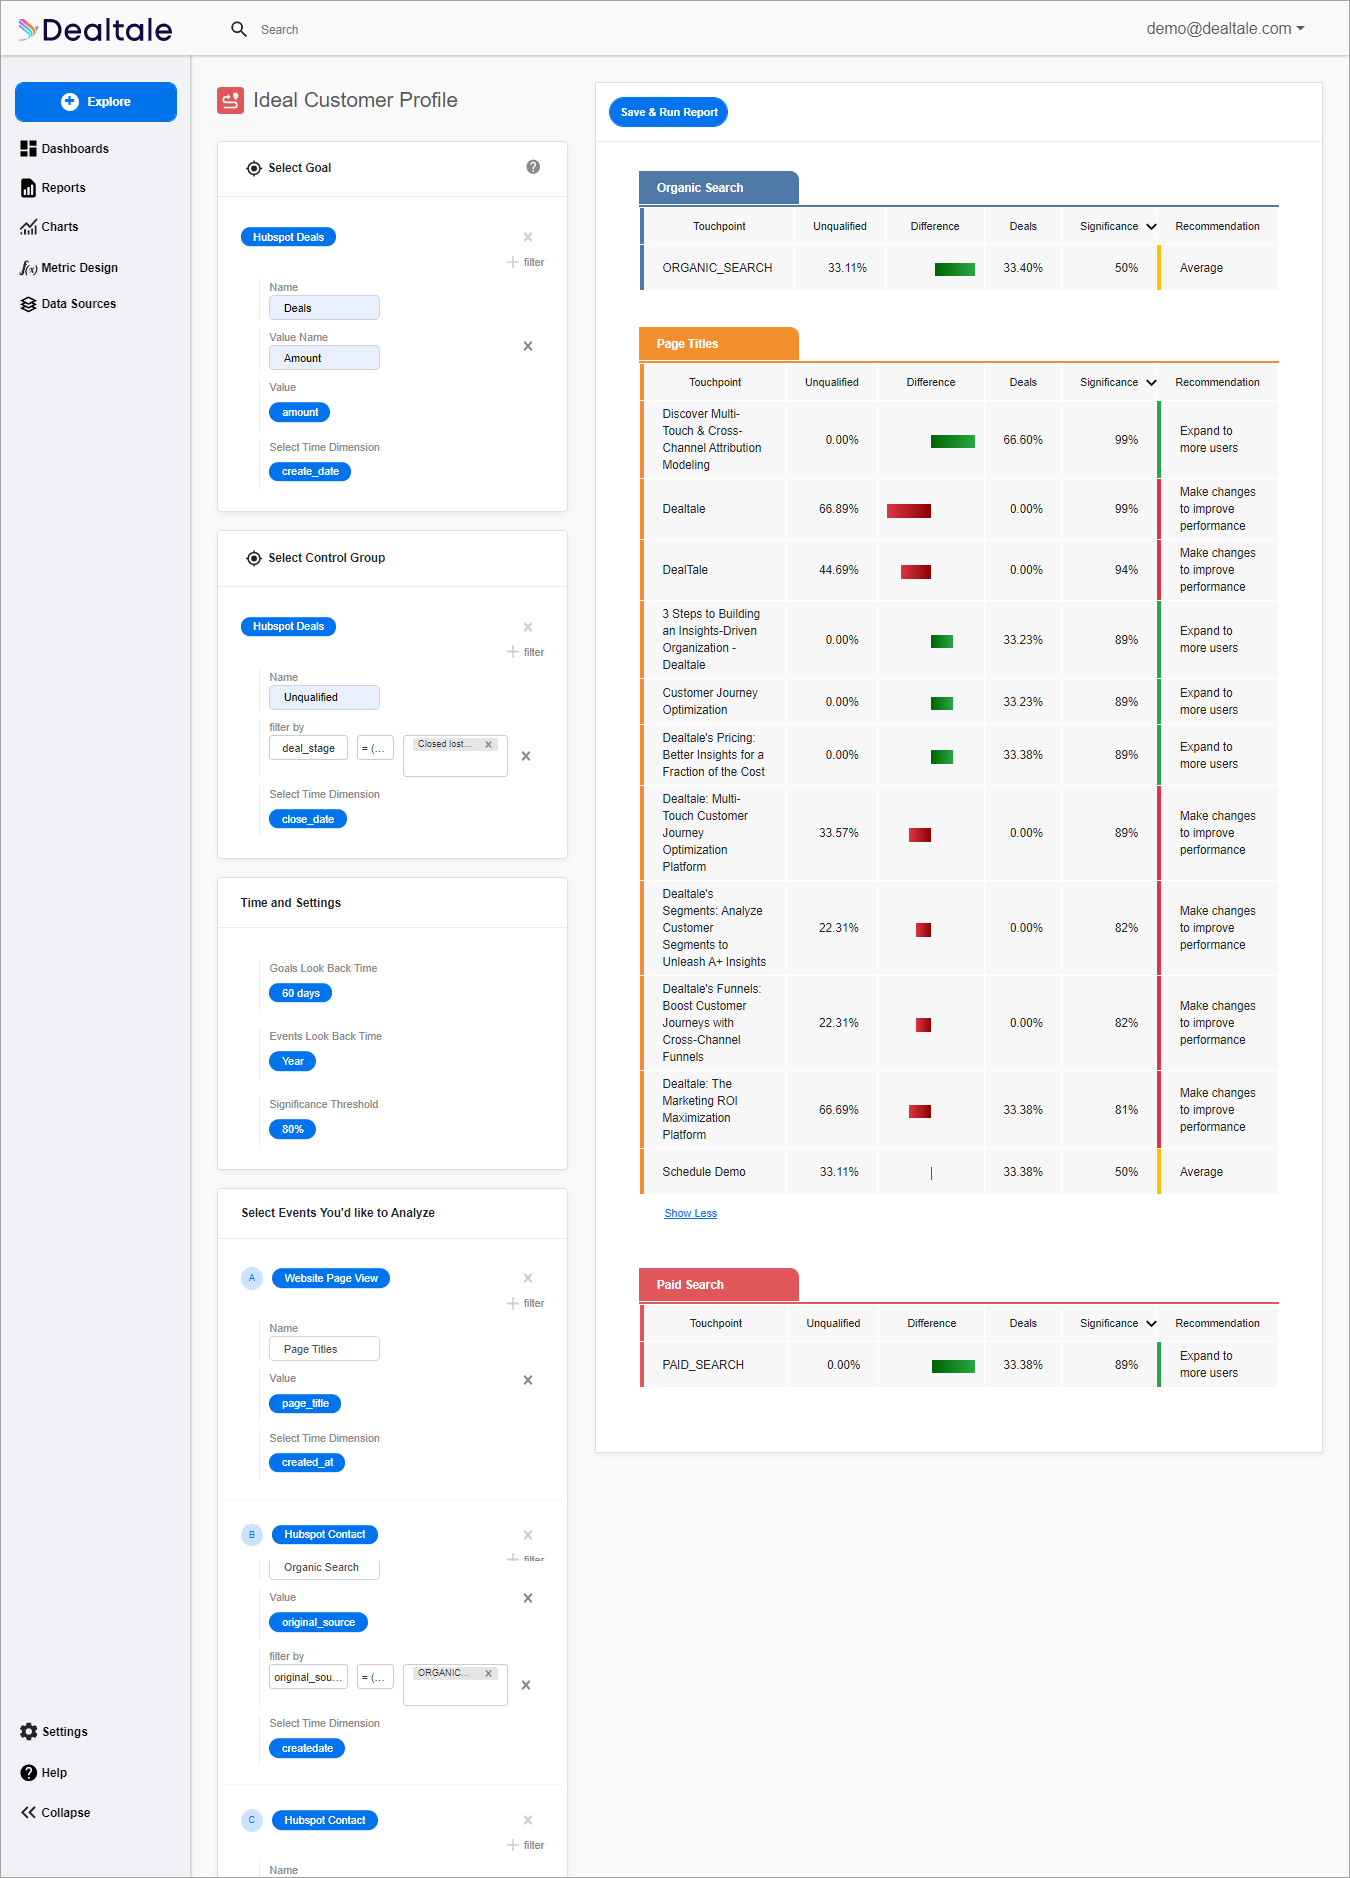Click the PAID_SEARCH green difference bar

(x=953, y=1366)
